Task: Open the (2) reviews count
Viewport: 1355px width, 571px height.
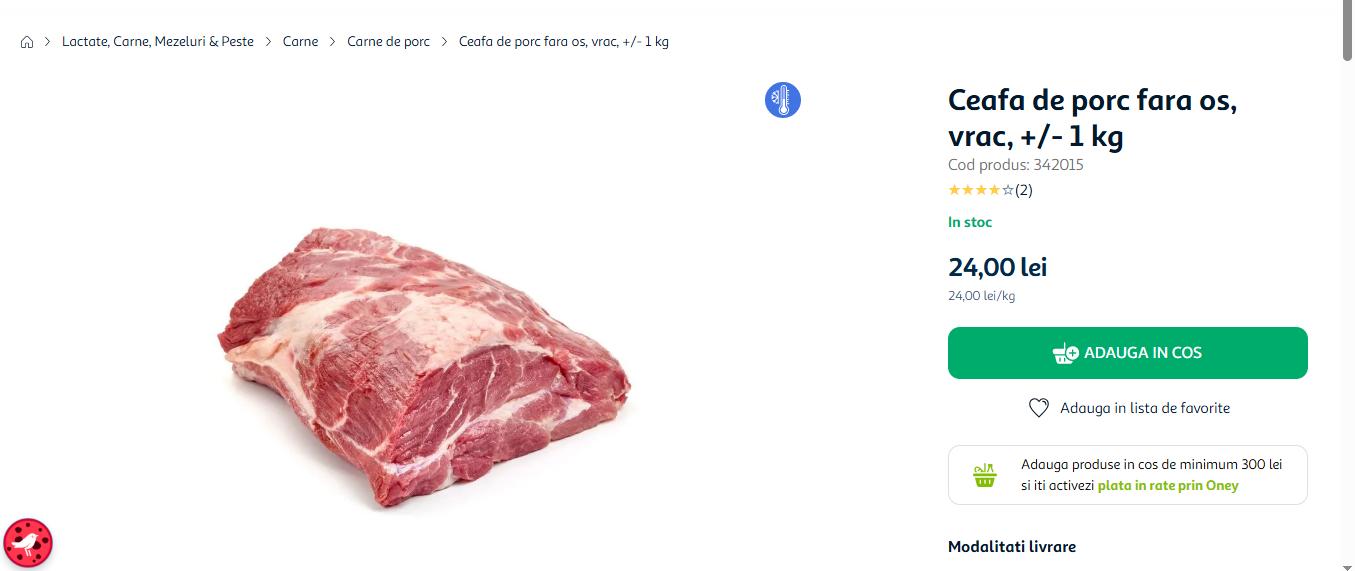Action: pyautogui.click(x=1024, y=190)
